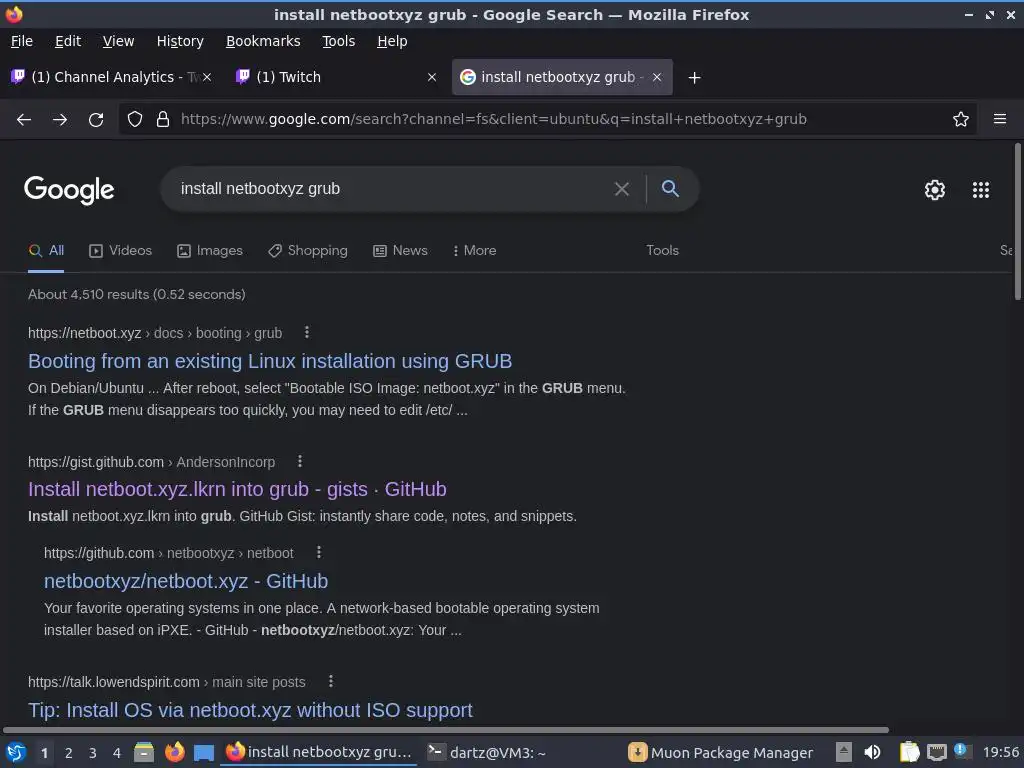Open 'Tip: Install OS via netboot.xyz' link
Screen dimensions: 1024x768
[x=250, y=710]
